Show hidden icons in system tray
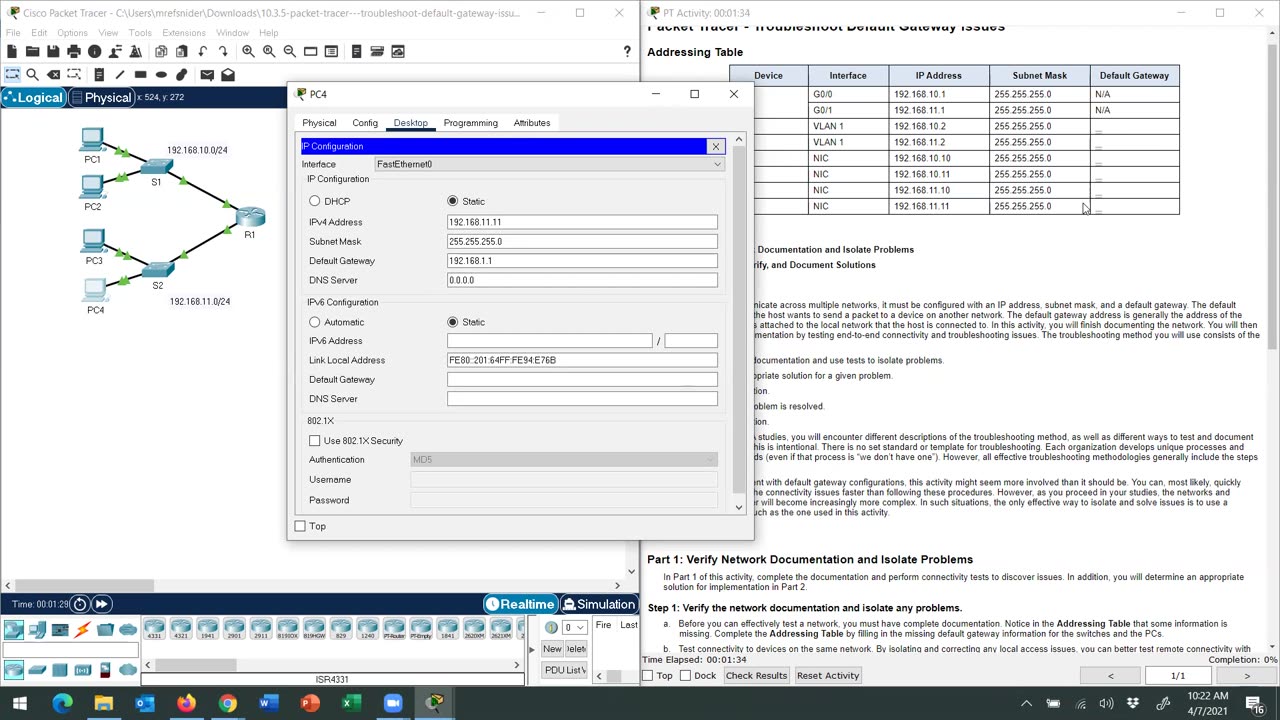This screenshot has height=720, width=1280. click(x=1026, y=704)
